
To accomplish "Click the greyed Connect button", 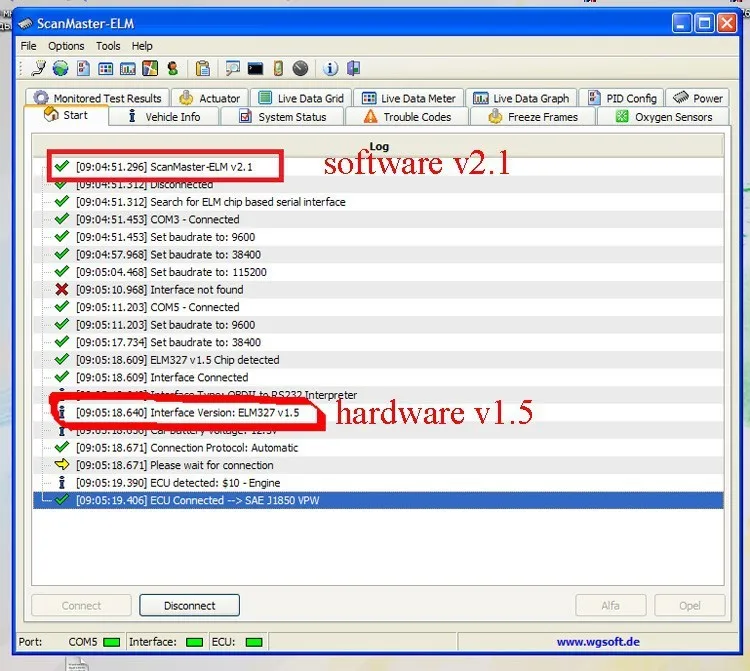I will (x=81, y=605).
